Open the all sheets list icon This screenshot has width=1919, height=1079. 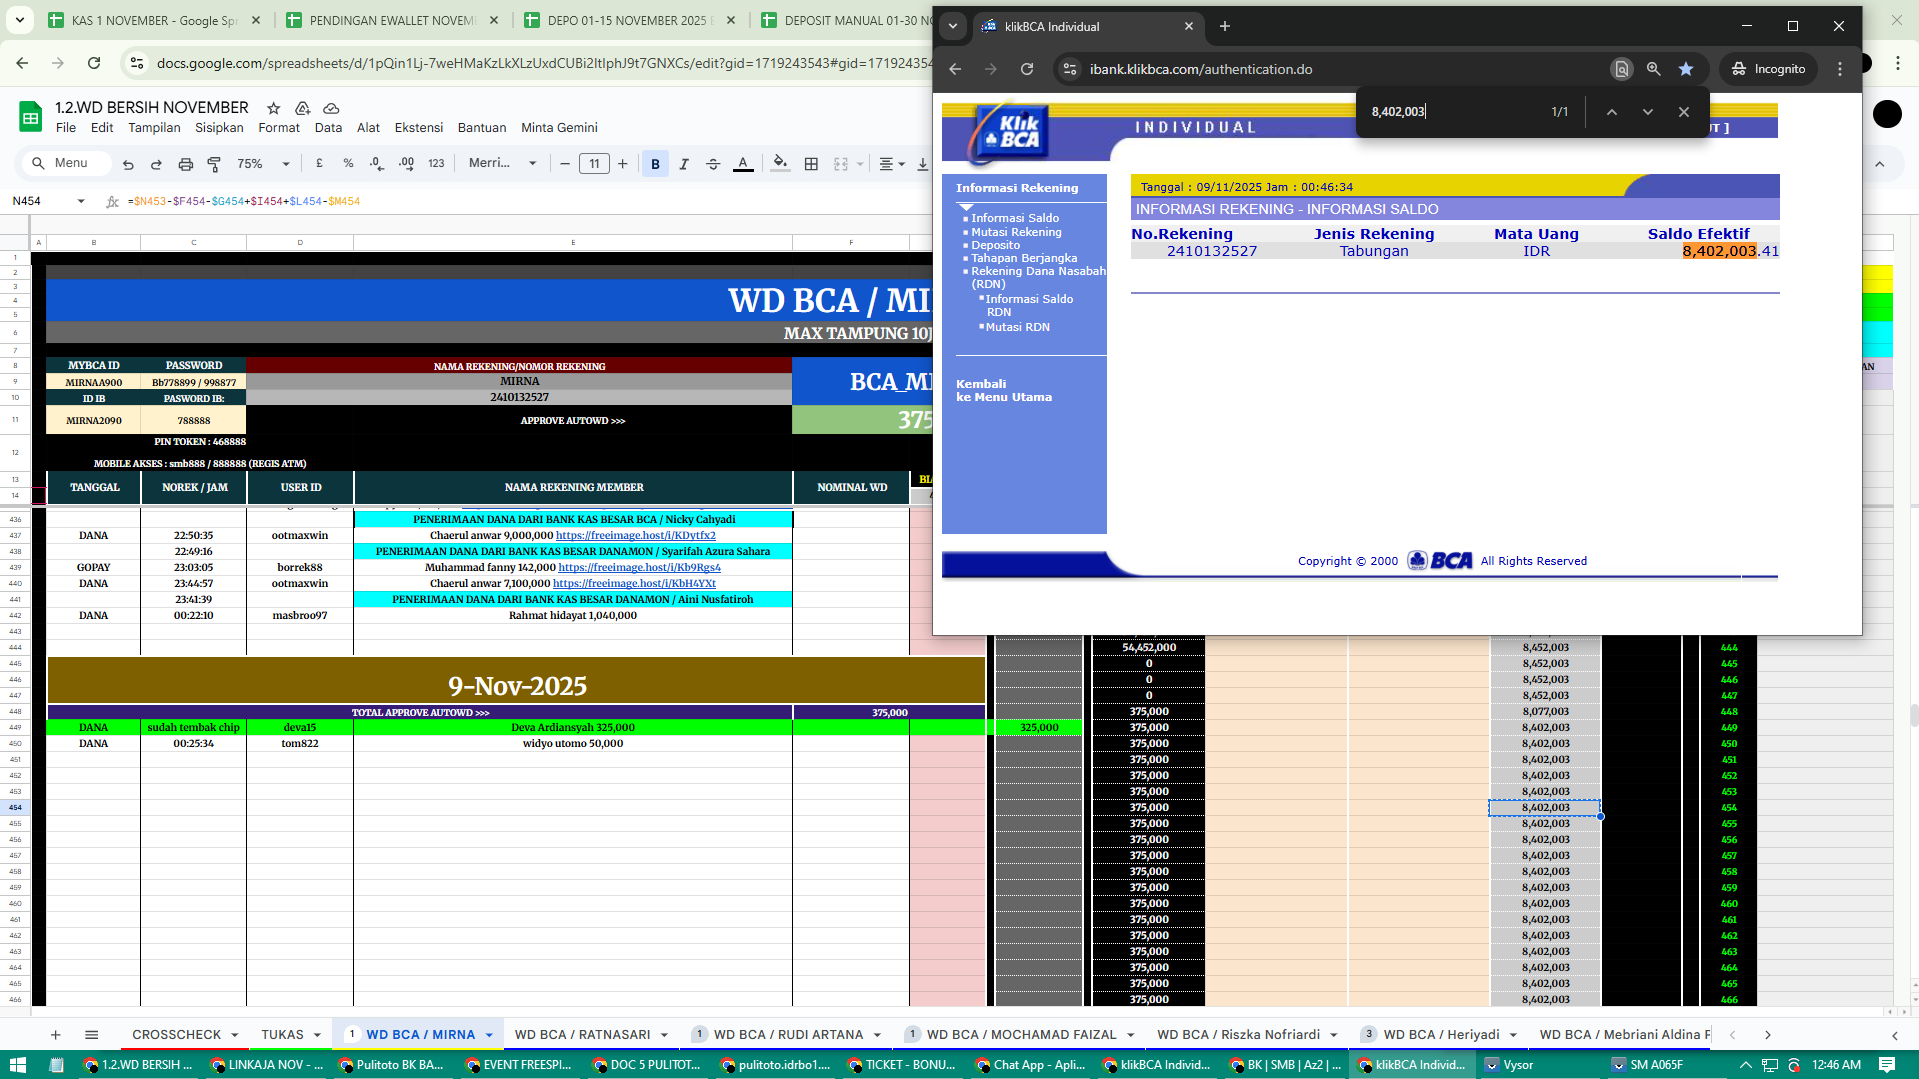point(91,1035)
